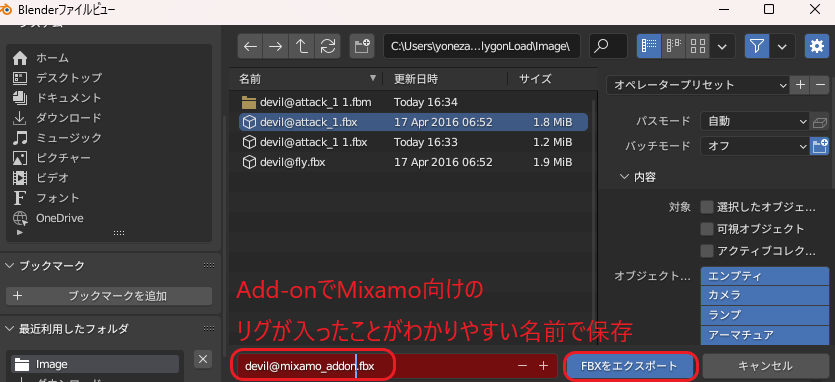Go back using the left arrow
This screenshot has height=382, width=835.
(250, 46)
